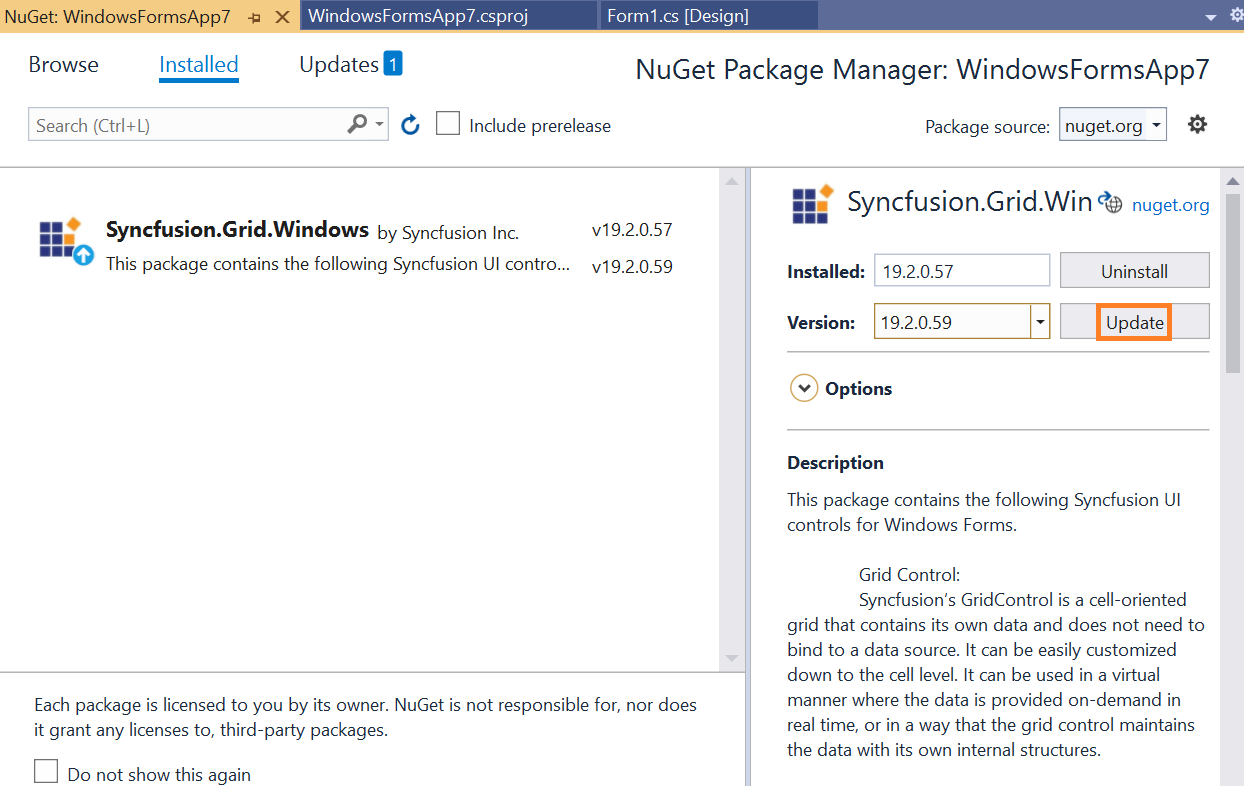Open document tabs overflow arrow

[1211, 17]
